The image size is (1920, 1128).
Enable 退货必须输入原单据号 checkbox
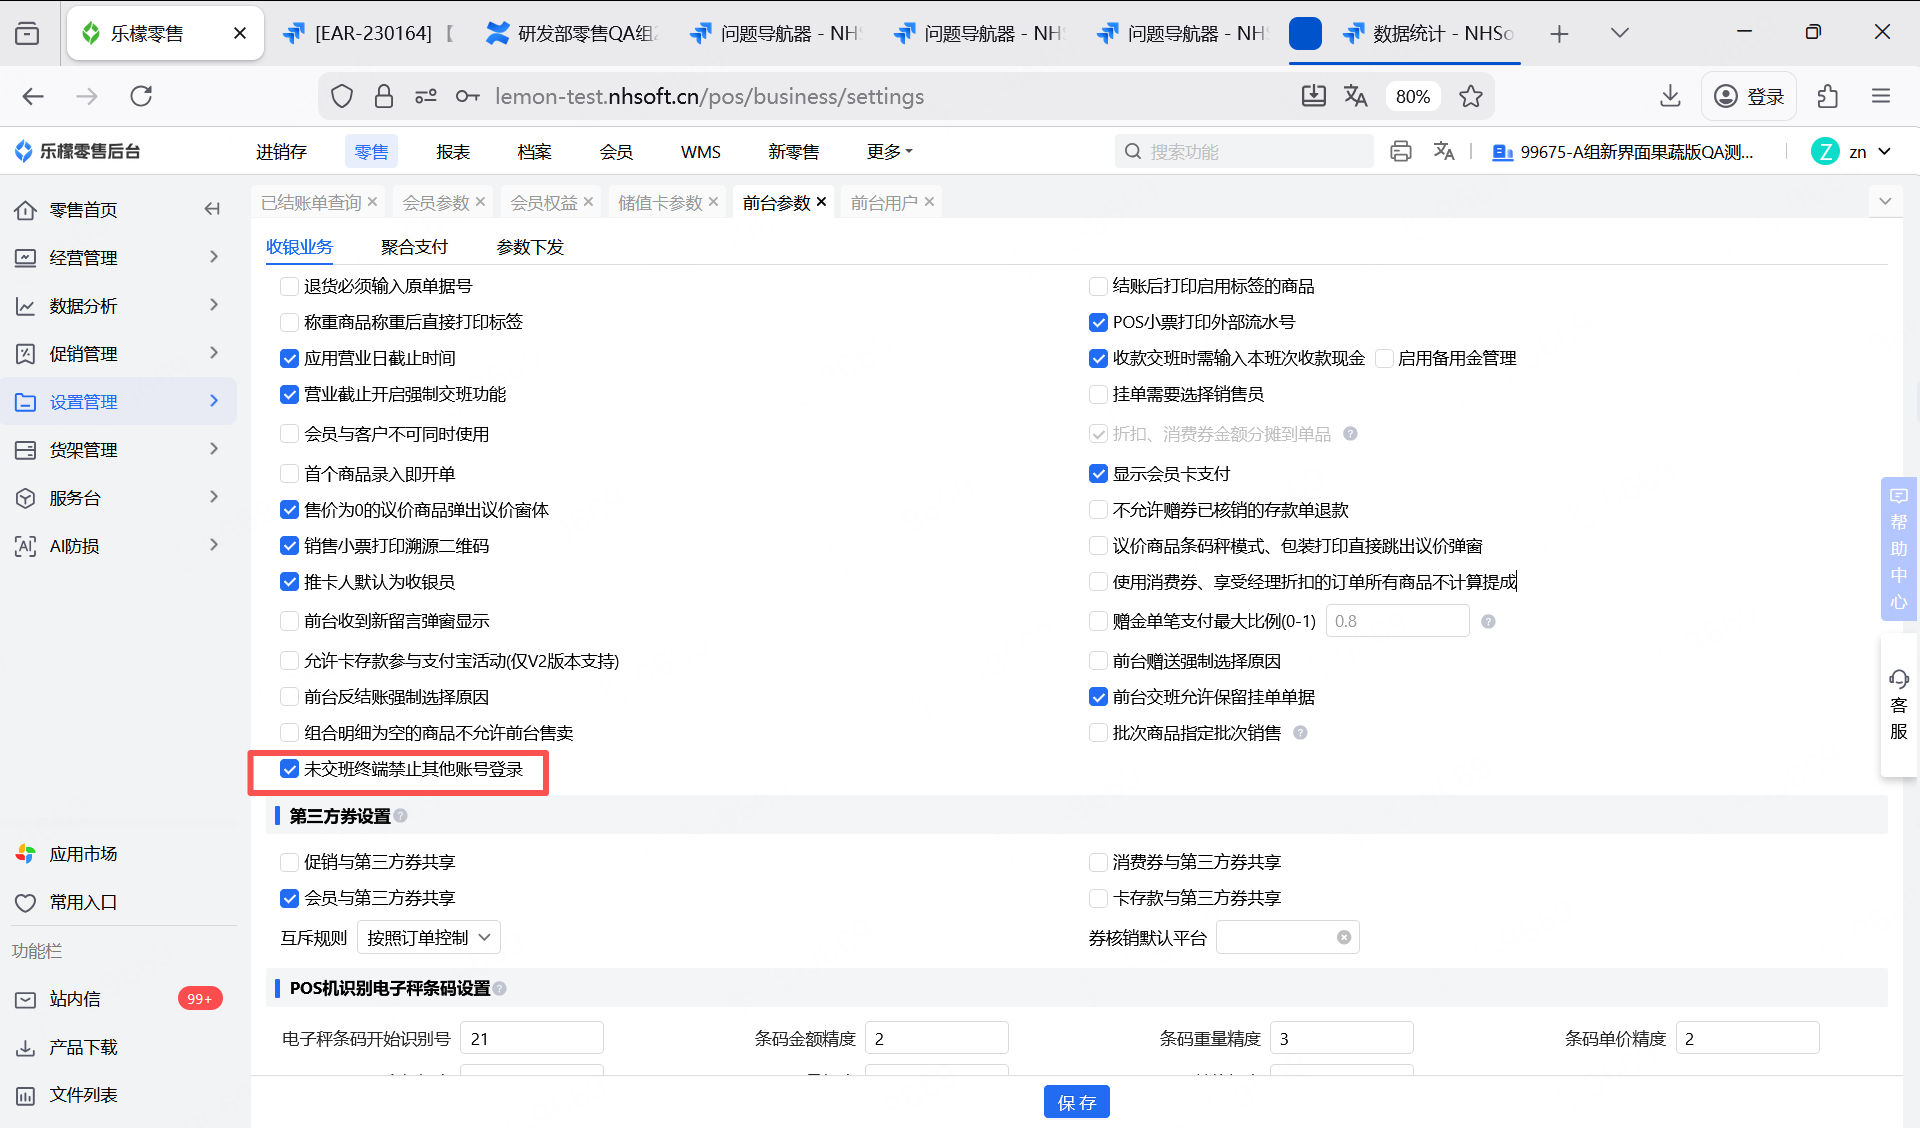tap(290, 286)
